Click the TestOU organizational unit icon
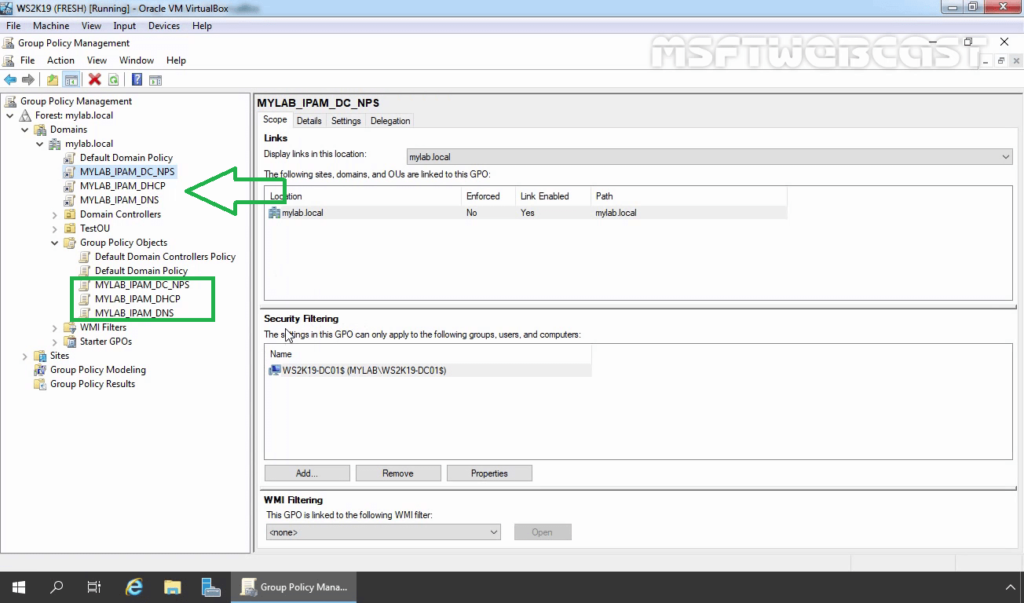The image size is (1024, 603). [x=70, y=229]
